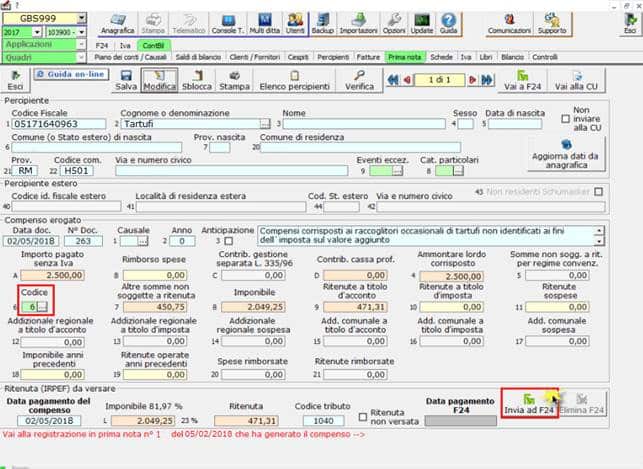The image size is (643, 469).
Task: Open the Telematico tool
Action: (189, 24)
